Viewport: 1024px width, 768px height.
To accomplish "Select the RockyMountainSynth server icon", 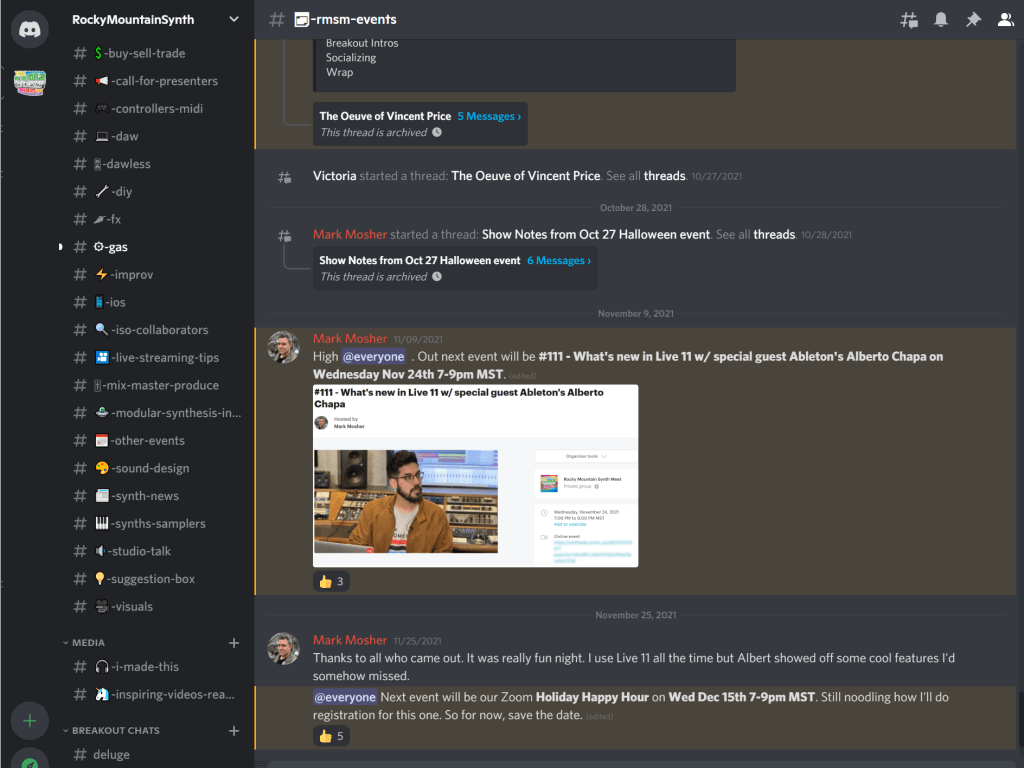I will pos(30,82).
